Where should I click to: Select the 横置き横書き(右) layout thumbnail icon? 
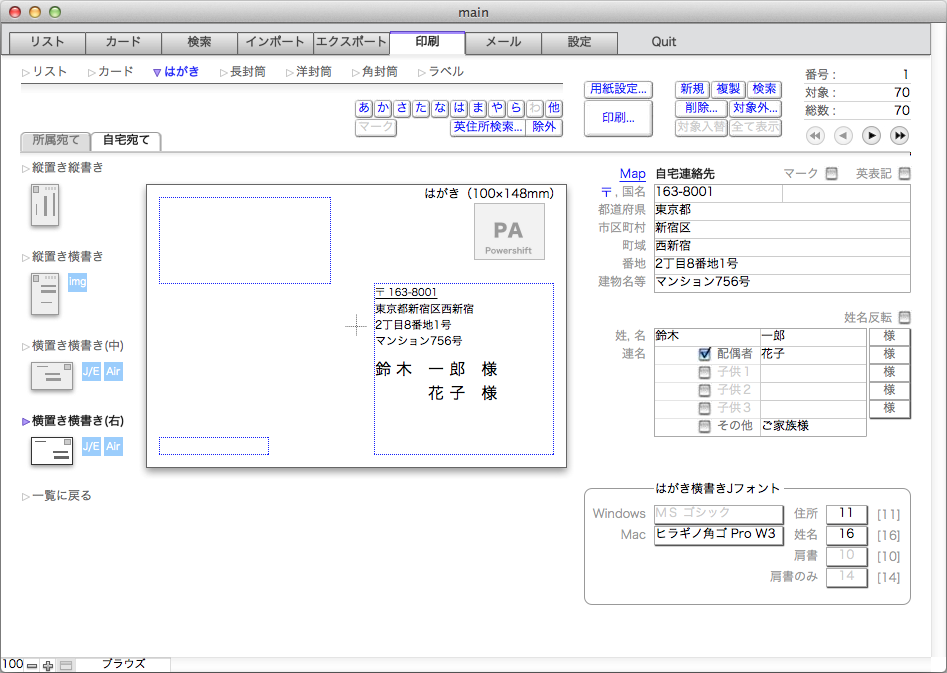[52, 451]
